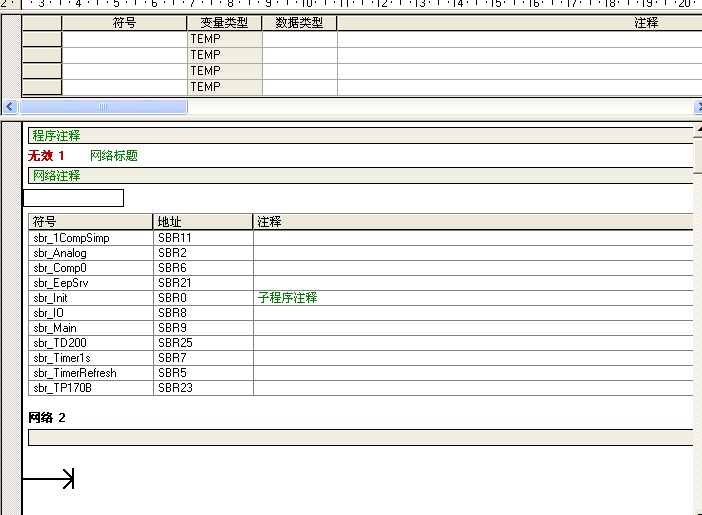Image resolution: width=702 pixels, height=515 pixels.
Task: Click the 符号 column header in variable table
Action: click(124, 23)
